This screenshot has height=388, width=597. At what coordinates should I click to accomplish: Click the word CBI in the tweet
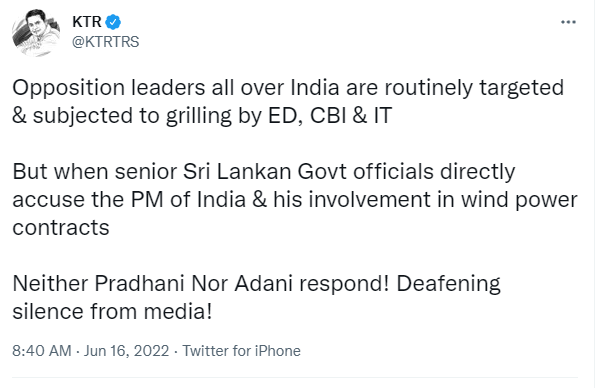pos(328,115)
